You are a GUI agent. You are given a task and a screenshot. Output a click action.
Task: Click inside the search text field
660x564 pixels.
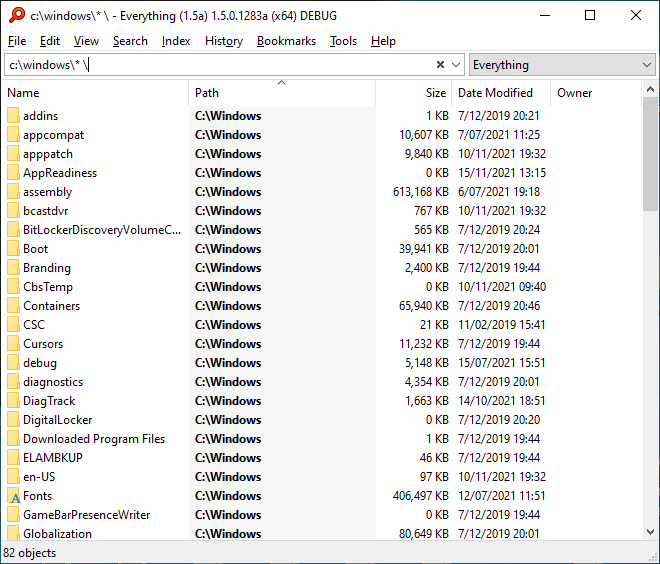[x=219, y=65]
